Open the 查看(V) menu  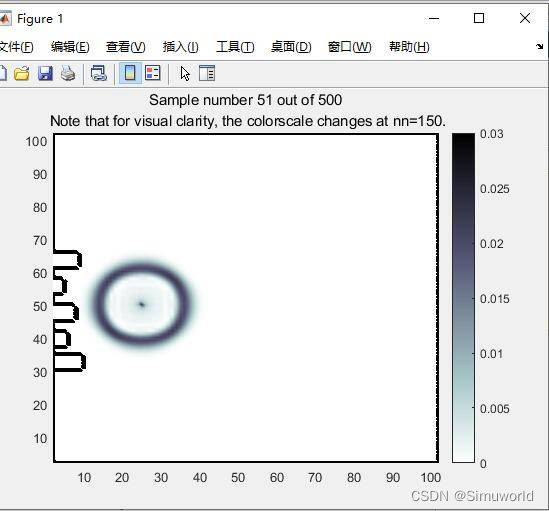click(126, 47)
